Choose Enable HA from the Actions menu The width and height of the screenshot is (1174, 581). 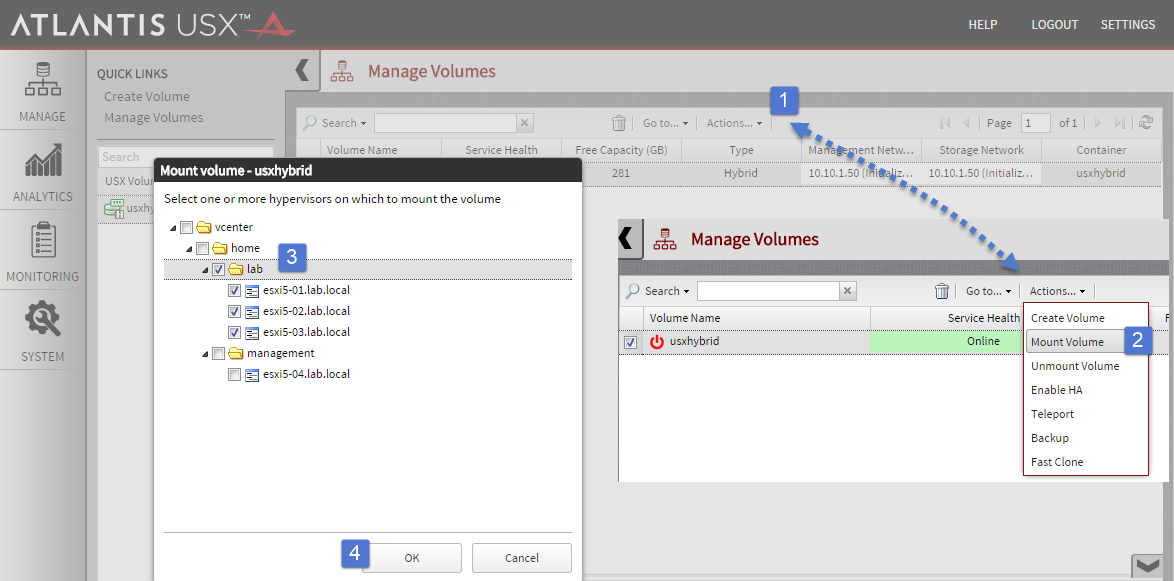(1056, 390)
